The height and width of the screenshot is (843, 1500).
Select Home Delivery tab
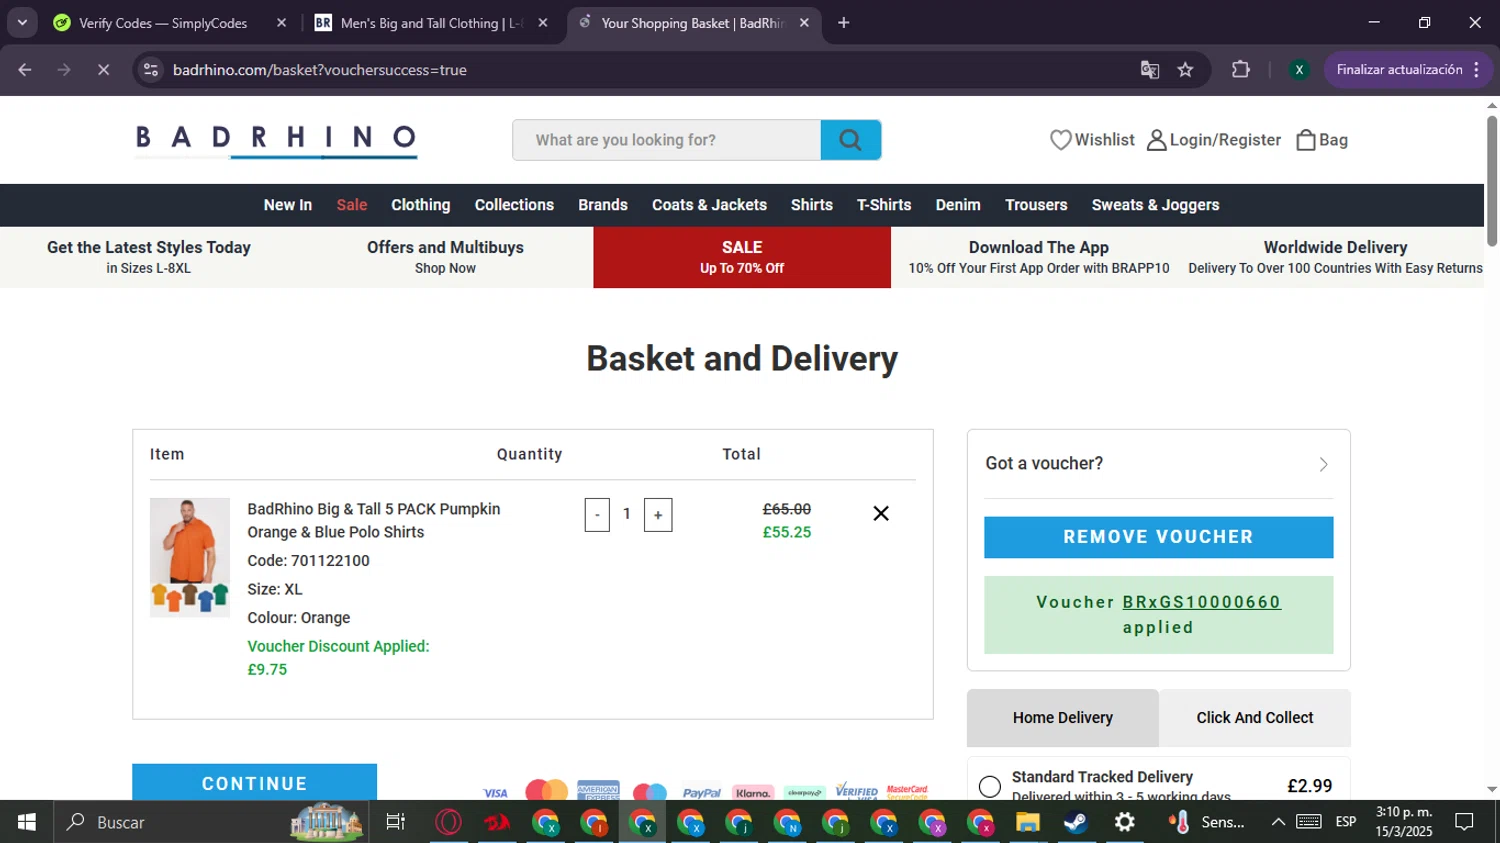tap(1063, 718)
